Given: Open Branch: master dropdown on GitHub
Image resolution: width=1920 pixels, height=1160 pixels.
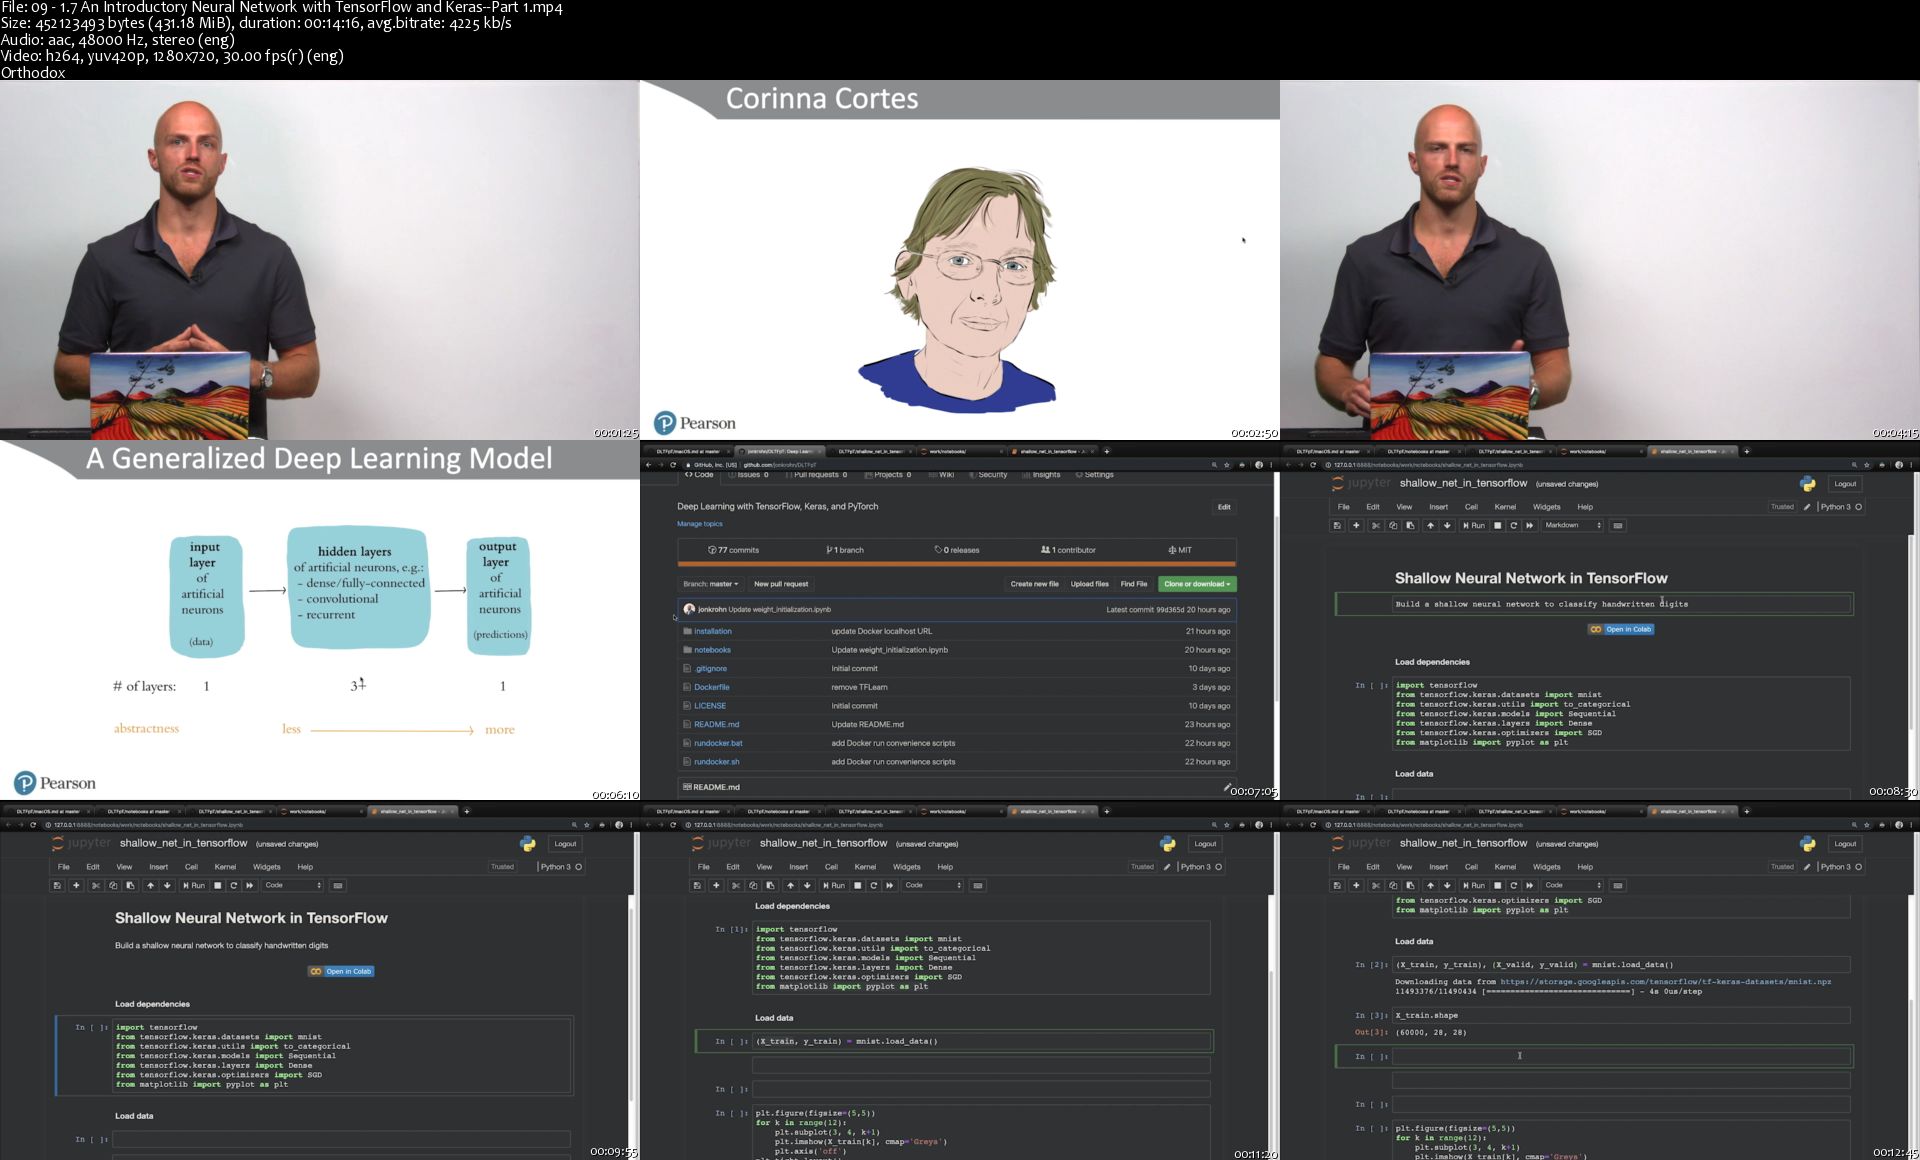Looking at the screenshot, I should (x=711, y=584).
